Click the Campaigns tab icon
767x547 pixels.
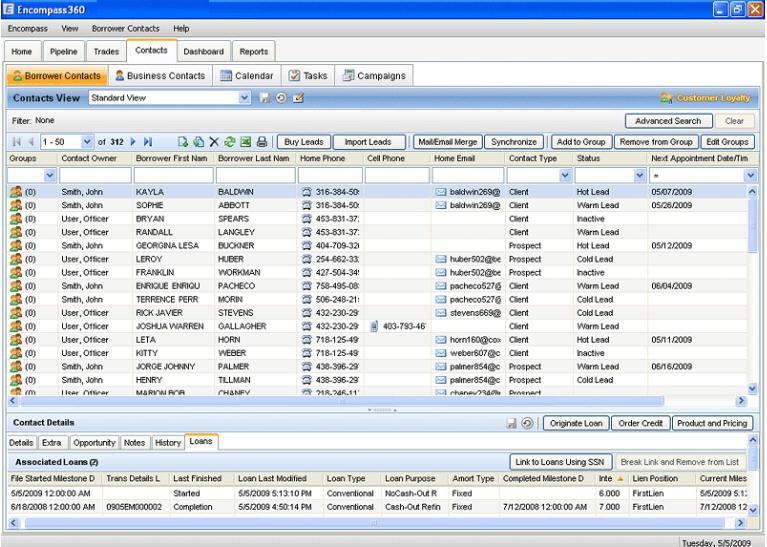click(x=348, y=75)
